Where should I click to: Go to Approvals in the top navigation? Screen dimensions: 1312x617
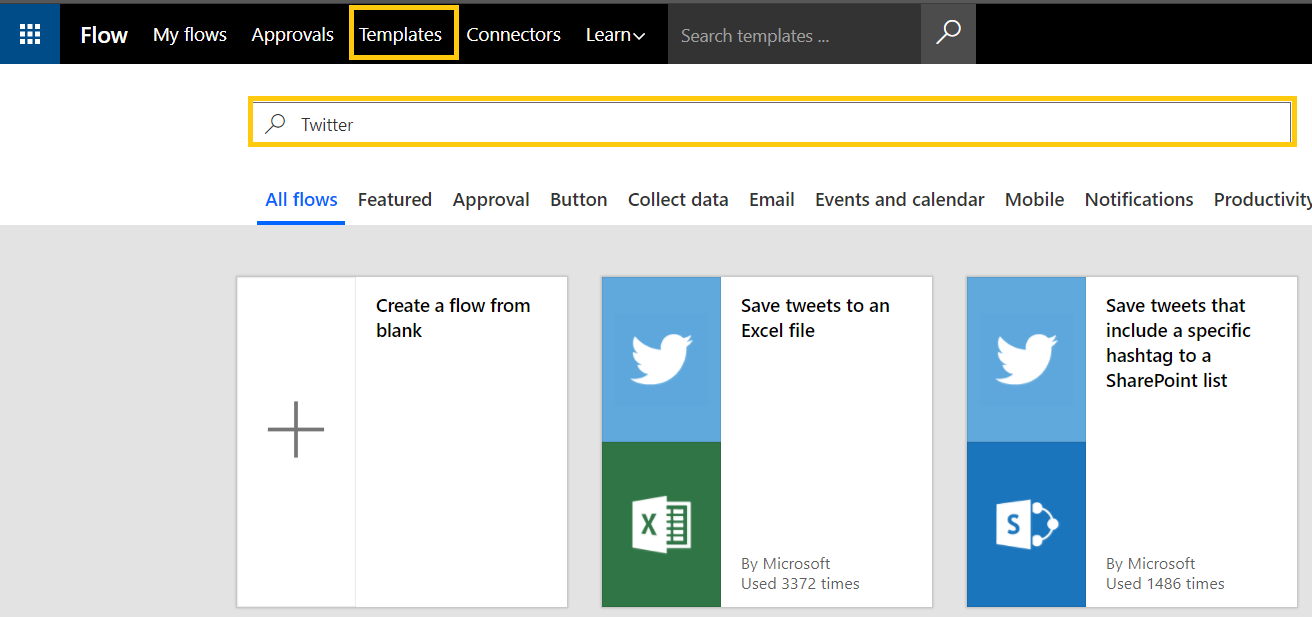(292, 34)
